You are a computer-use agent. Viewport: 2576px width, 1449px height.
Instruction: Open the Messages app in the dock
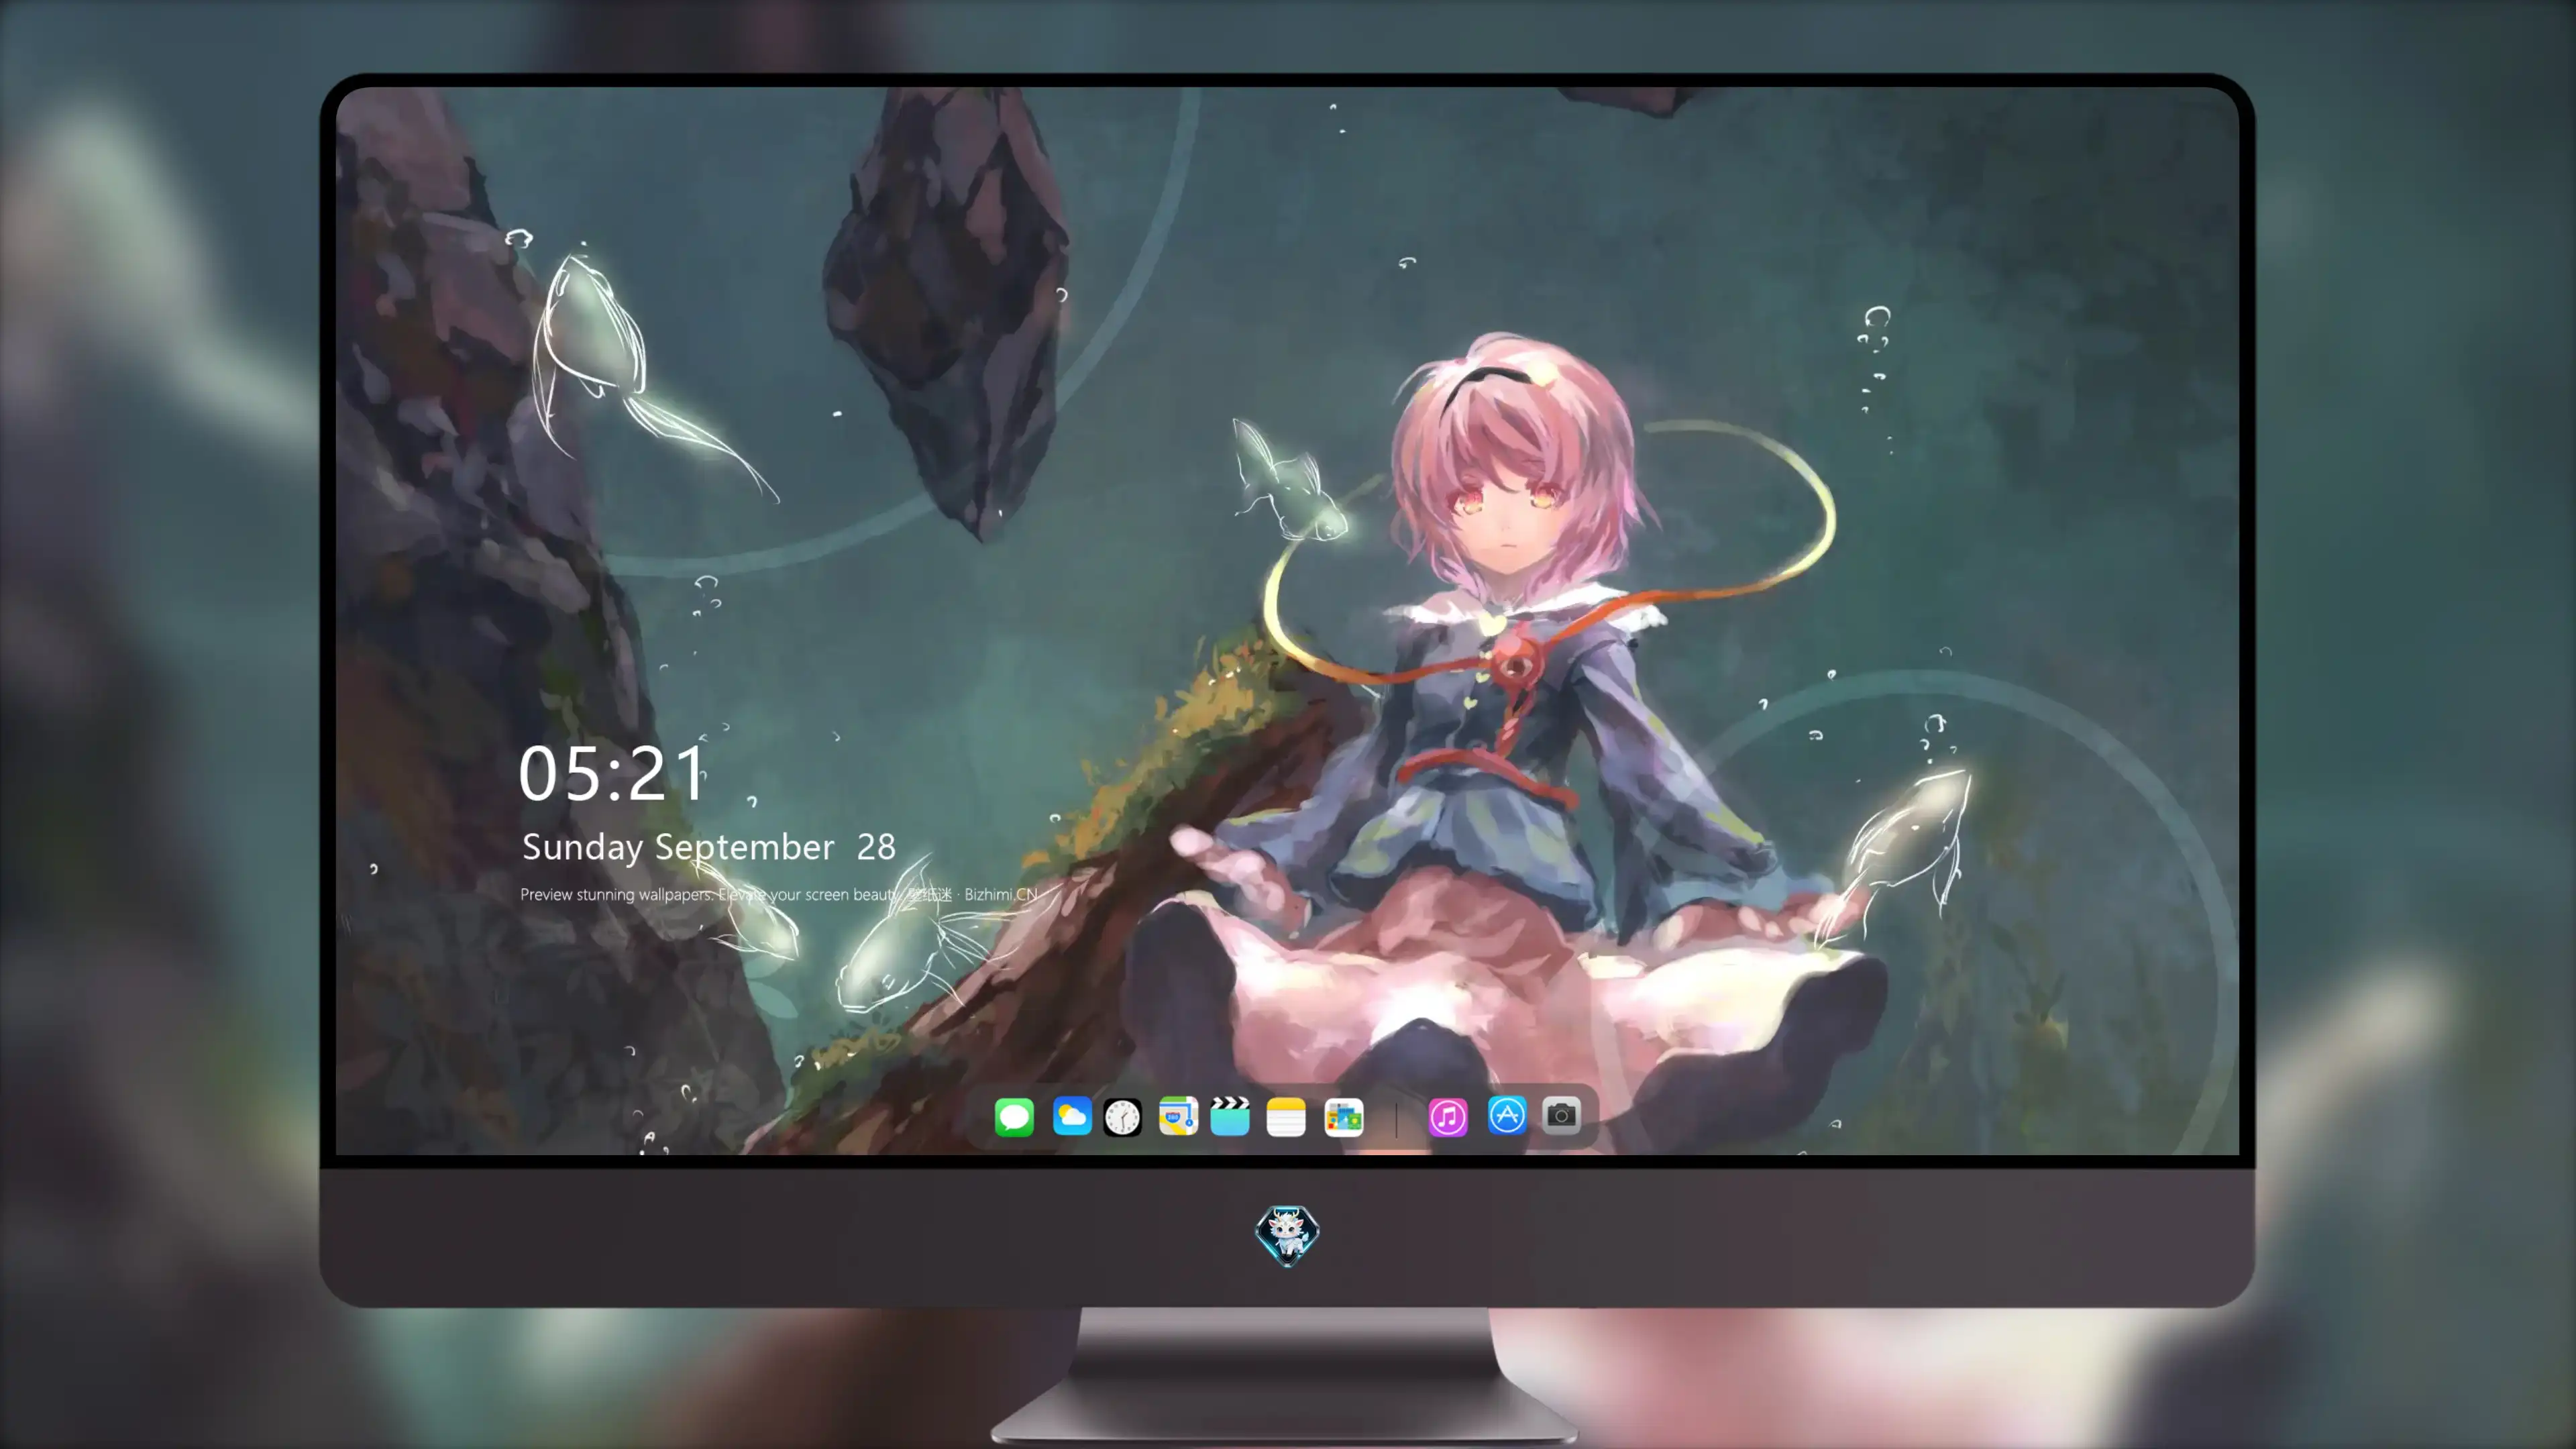[x=1014, y=1117]
